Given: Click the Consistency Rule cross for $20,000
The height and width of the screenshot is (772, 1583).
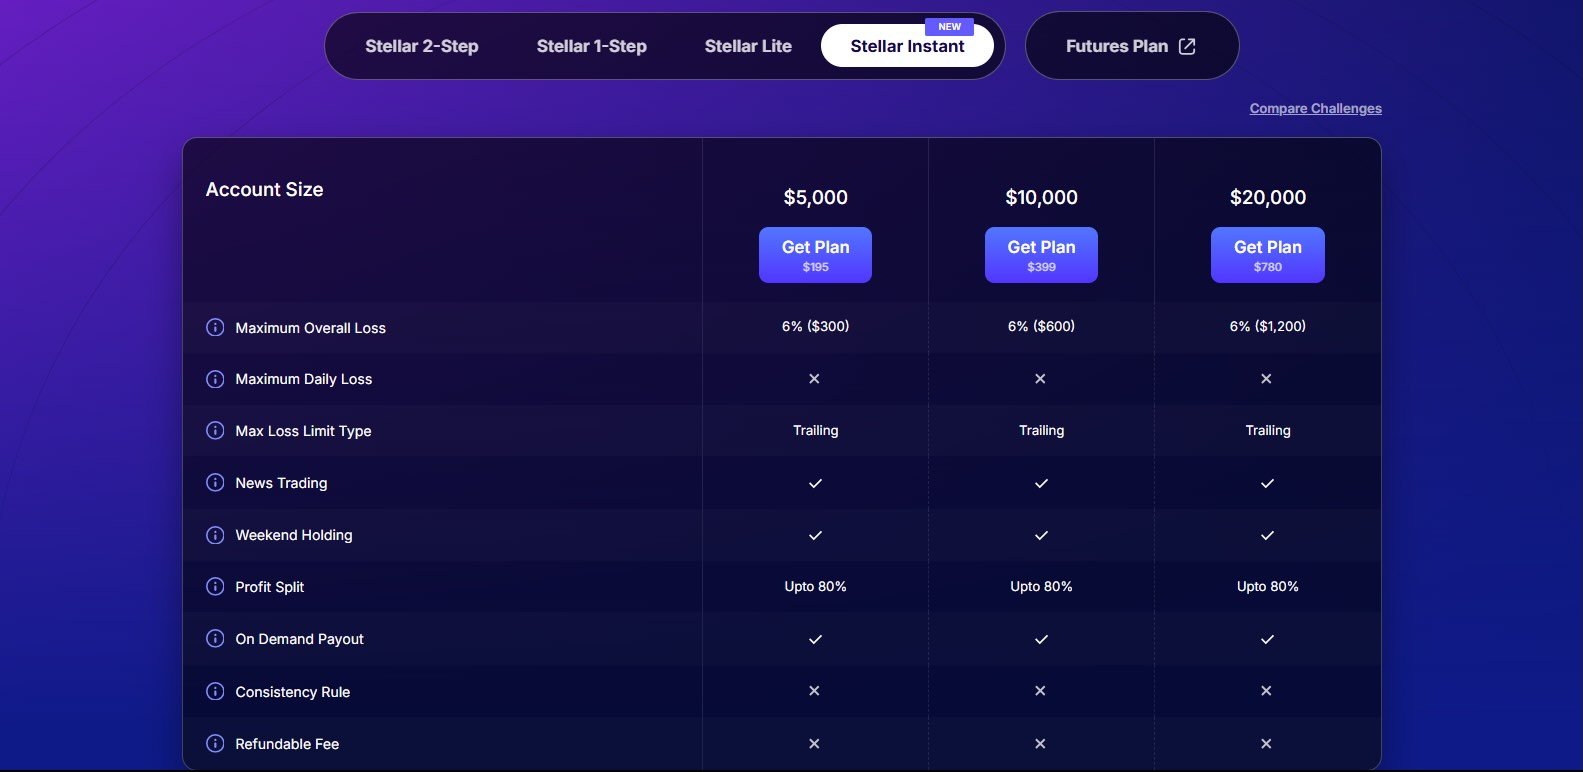Looking at the screenshot, I should coord(1266,690).
